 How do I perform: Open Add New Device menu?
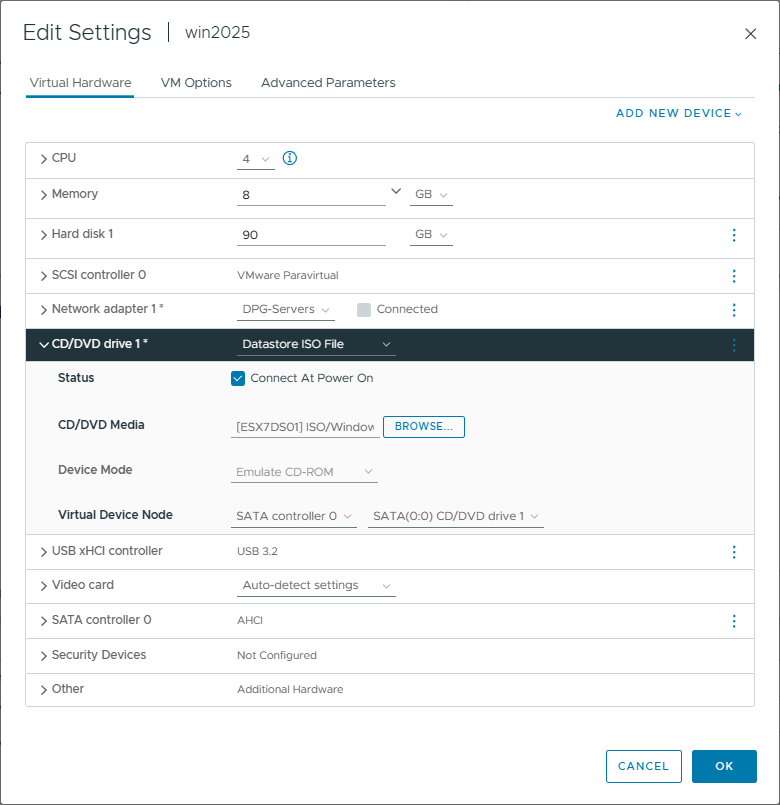point(679,114)
